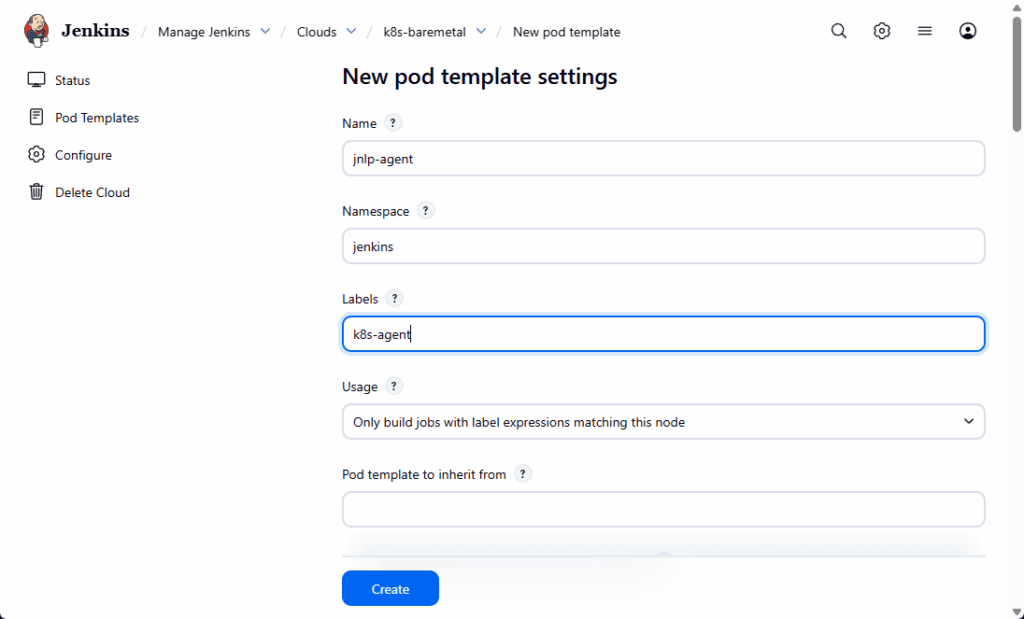This screenshot has width=1024, height=619.
Task: Select Configure in the sidebar
Action: click(83, 155)
